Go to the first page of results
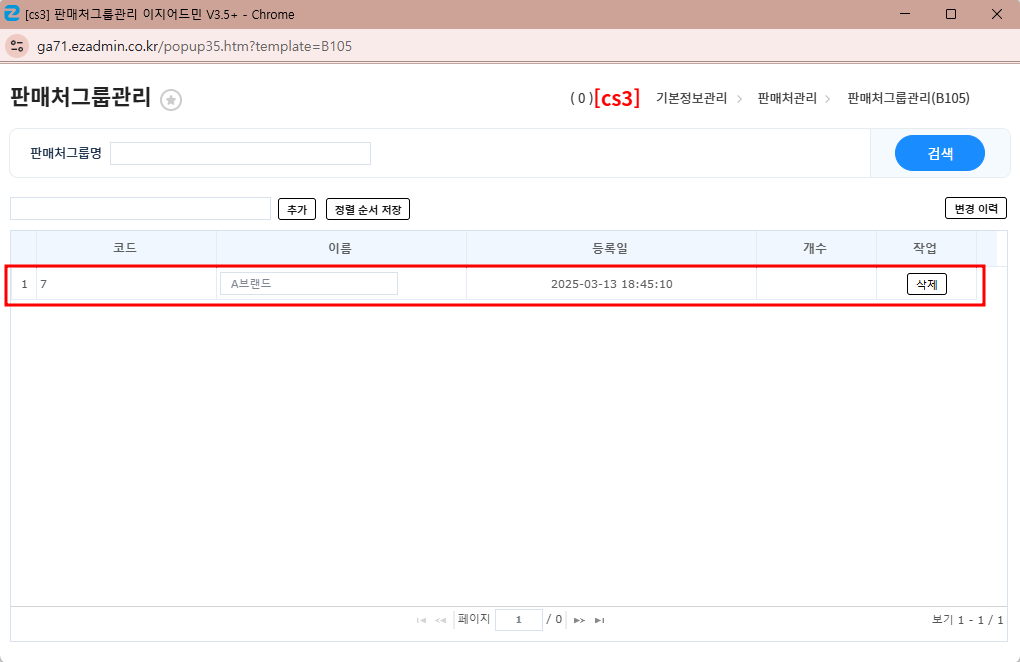 [x=421, y=621]
